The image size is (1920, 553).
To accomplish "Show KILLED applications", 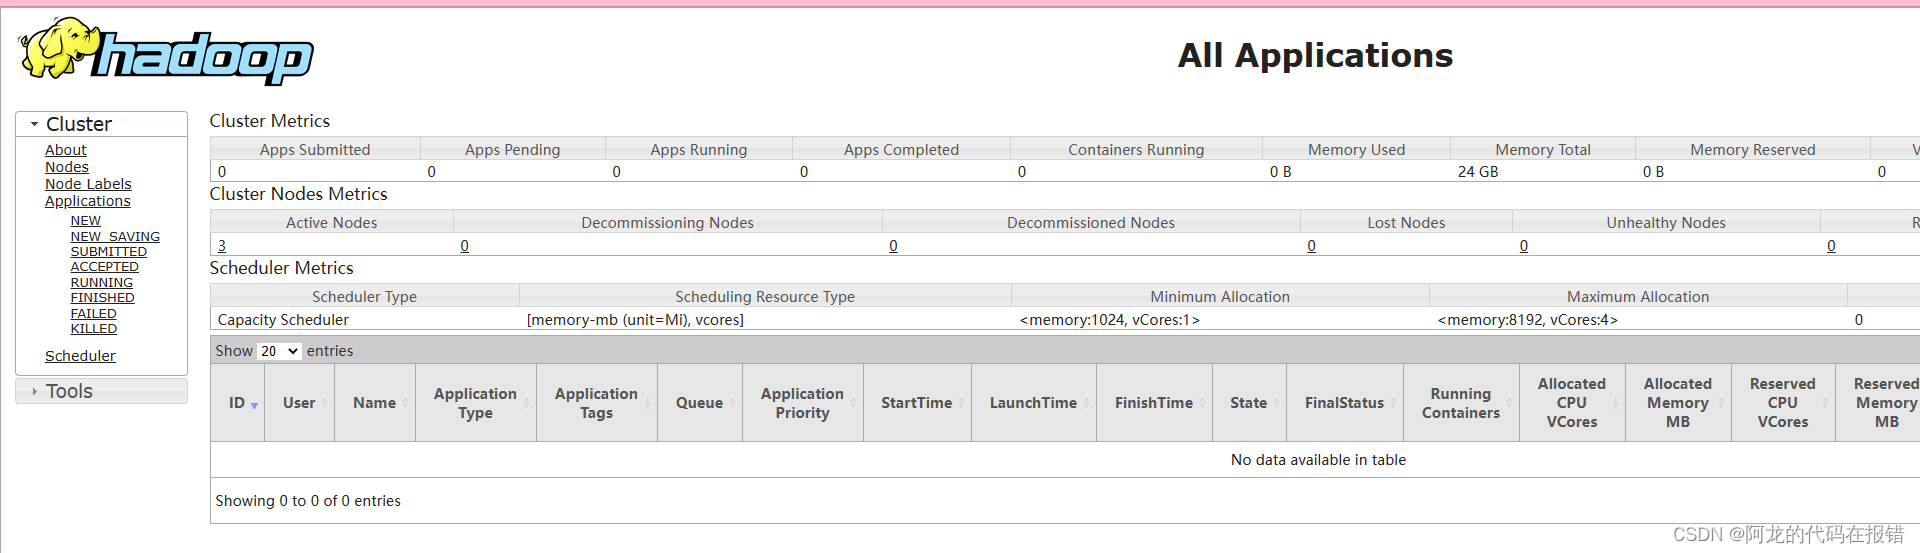I will pyautogui.click(x=94, y=329).
